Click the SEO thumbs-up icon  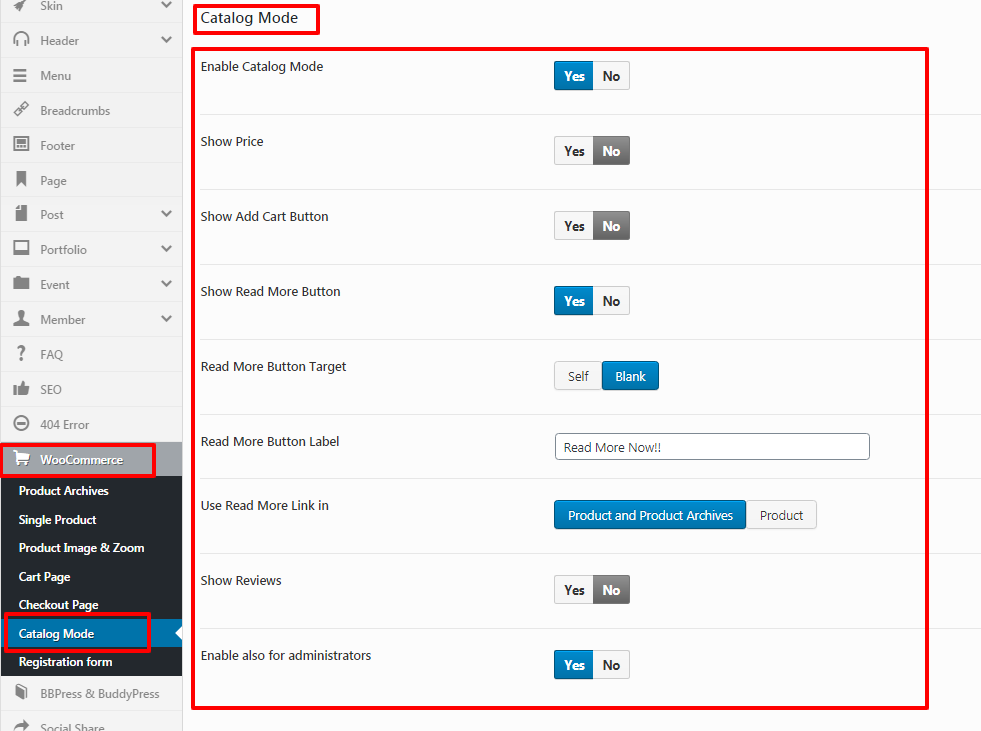[21, 388]
